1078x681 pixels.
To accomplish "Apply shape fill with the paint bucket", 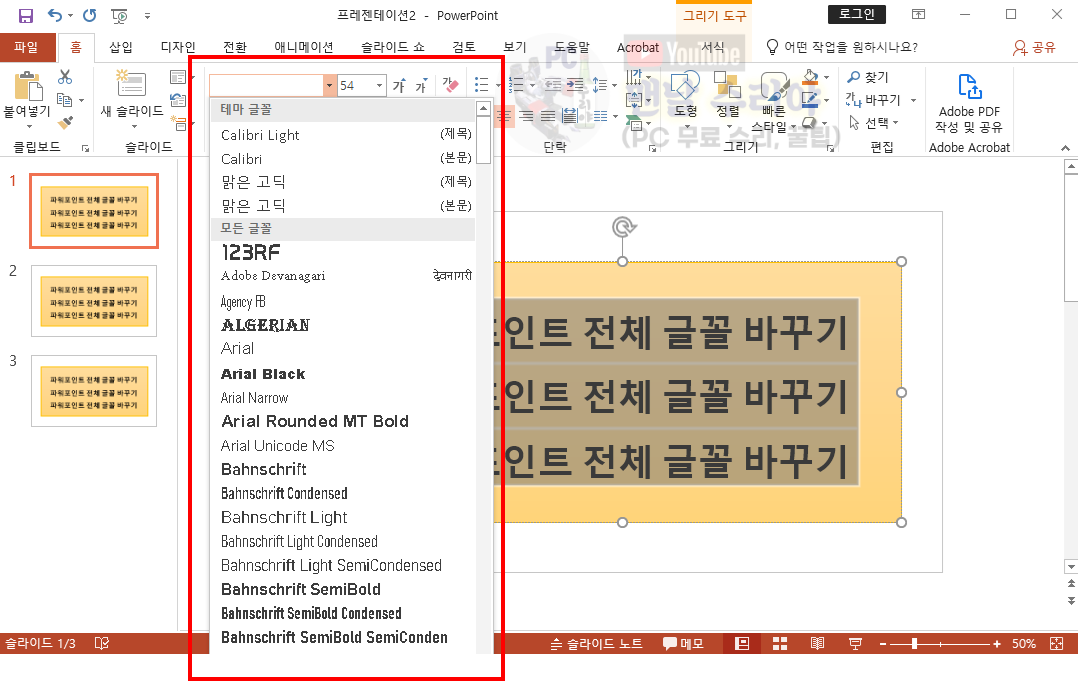I will click(x=811, y=76).
